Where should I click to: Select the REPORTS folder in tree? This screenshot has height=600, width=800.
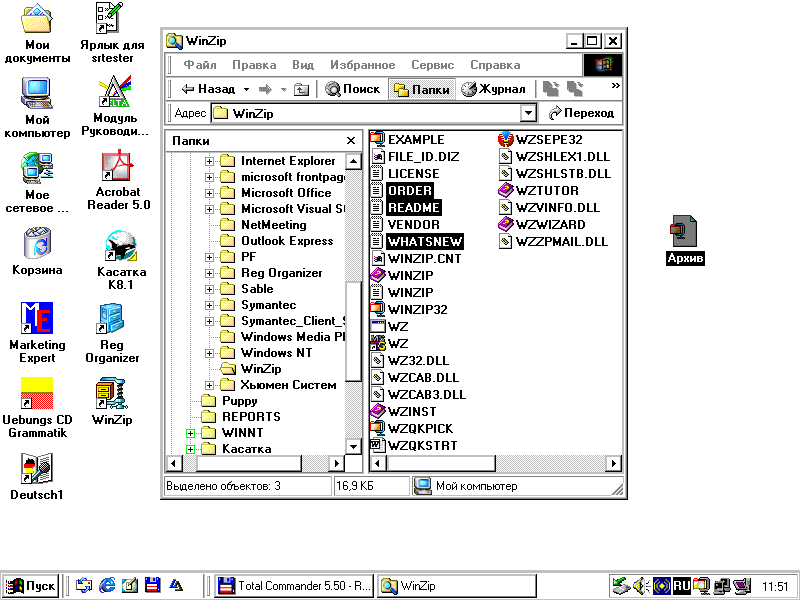click(x=241, y=417)
